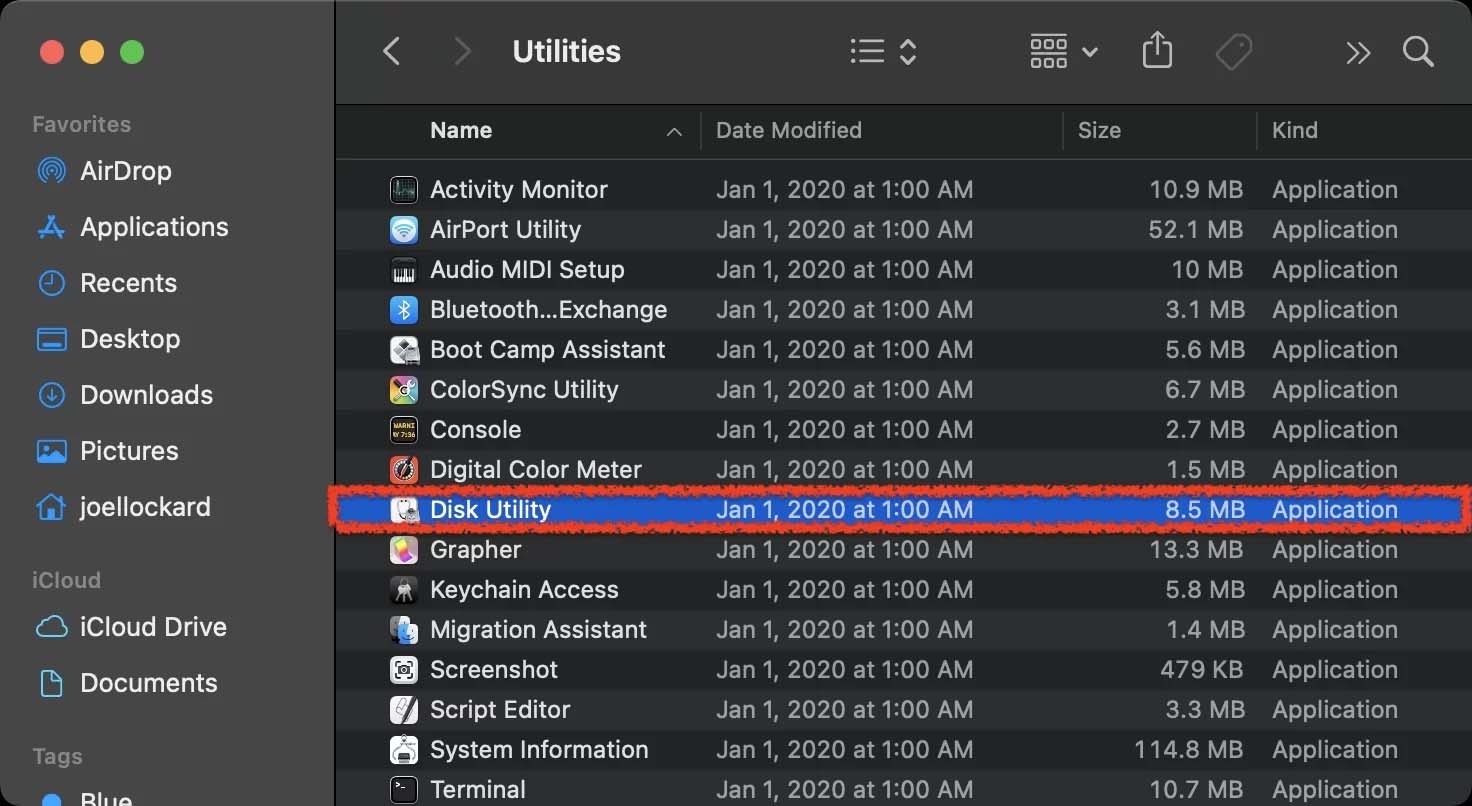Select the Screenshot app icon
1472x806 pixels.
[403, 669]
